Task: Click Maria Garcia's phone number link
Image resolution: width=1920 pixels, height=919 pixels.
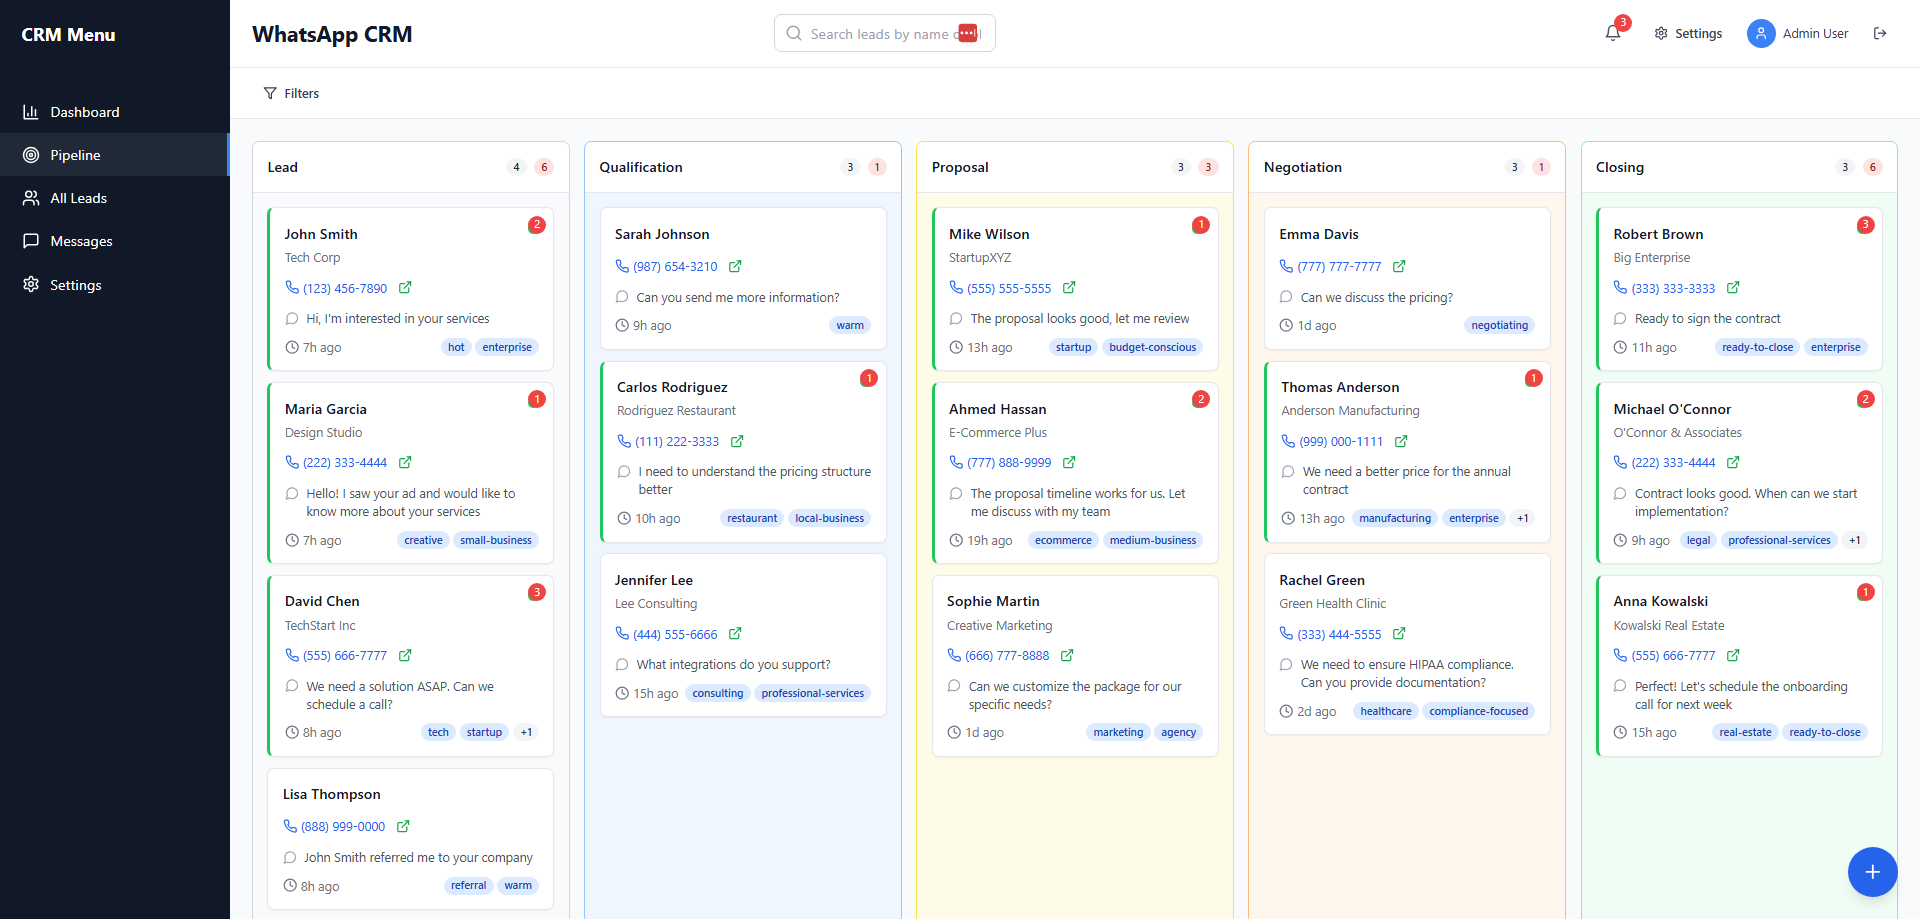Action: click(x=344, y=462)
